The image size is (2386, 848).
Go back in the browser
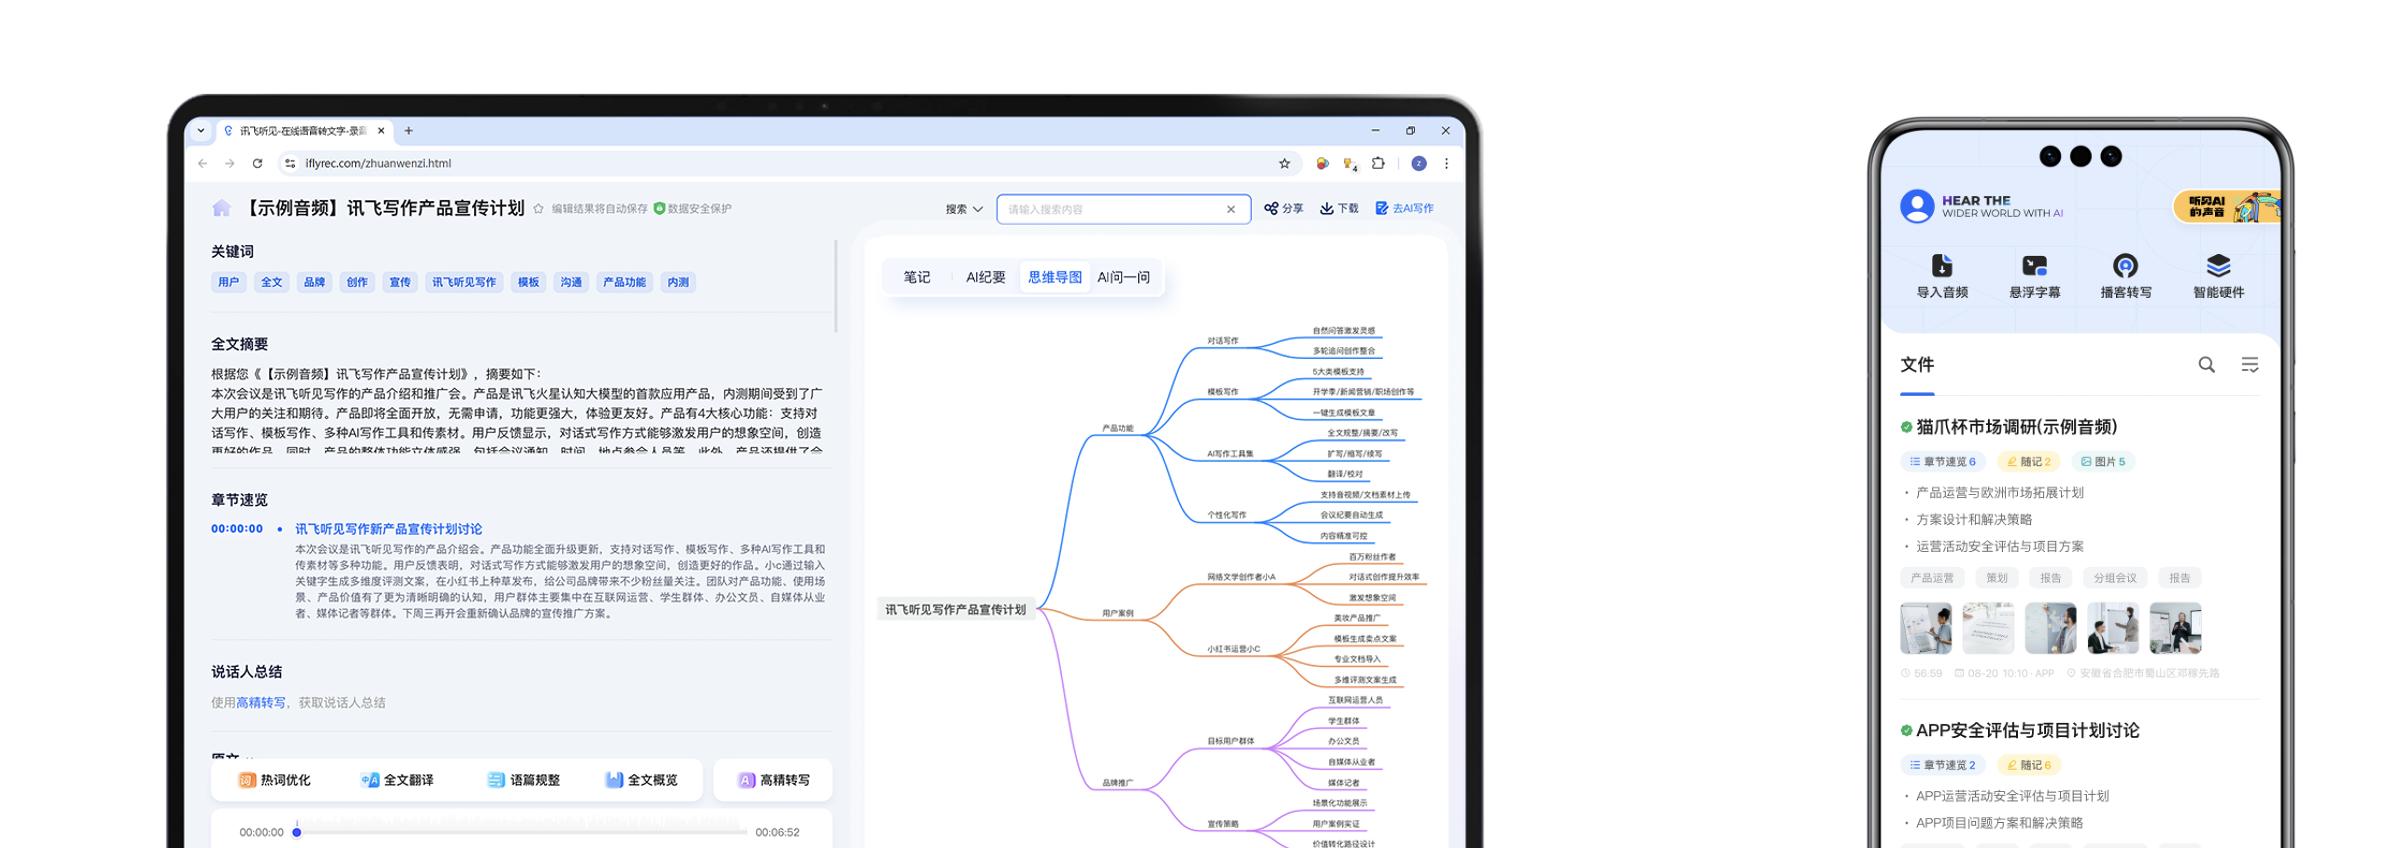pyautogui.click(x=203, y=163)
